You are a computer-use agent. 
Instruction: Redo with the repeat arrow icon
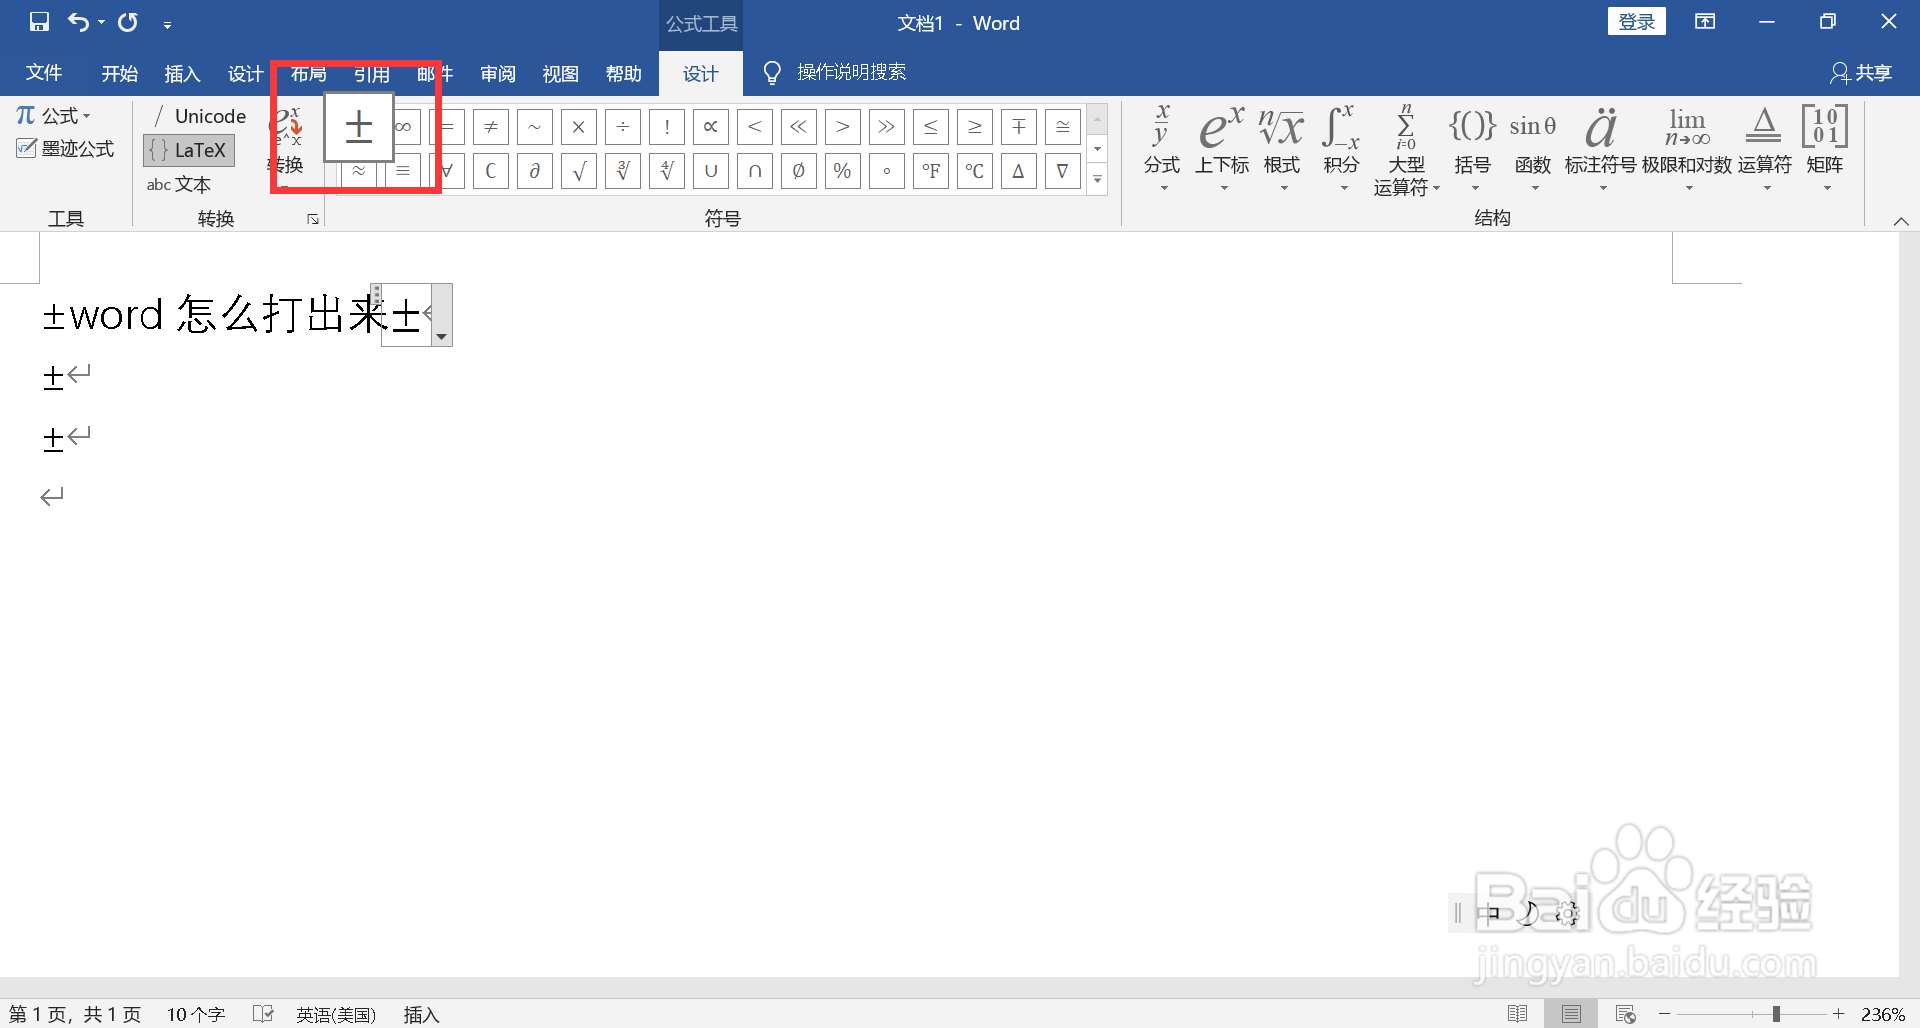128,22
